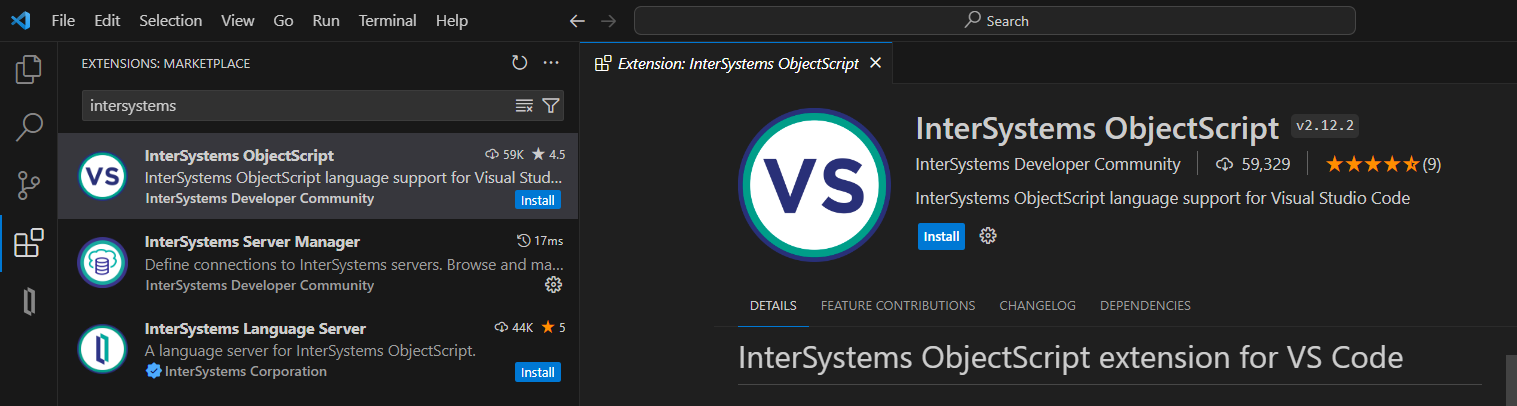Screen dimensions: 1517x406
Task: Open the Help menu
Action: pyautogui.click(x=452, y=20)
